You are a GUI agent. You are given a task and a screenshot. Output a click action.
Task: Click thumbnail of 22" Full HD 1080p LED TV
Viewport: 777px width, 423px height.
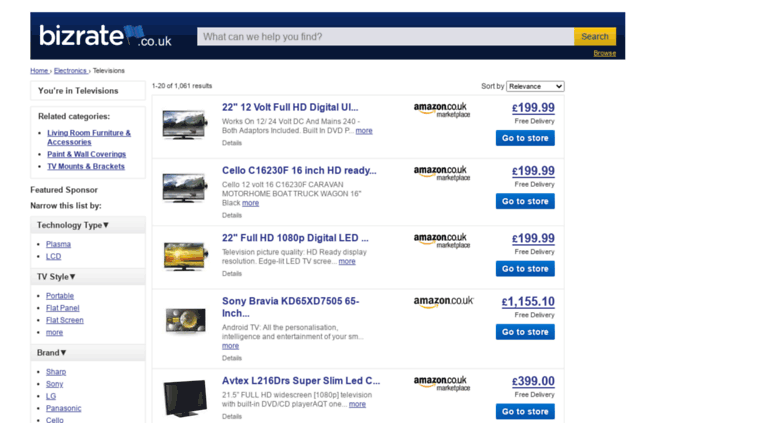click(185, 257)
